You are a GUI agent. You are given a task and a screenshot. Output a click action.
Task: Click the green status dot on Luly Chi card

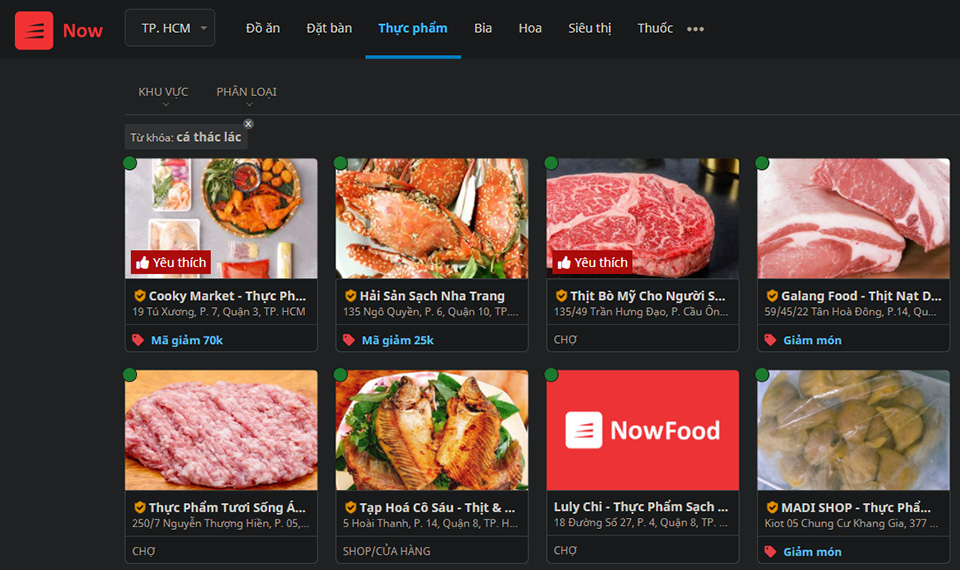pyautogui.click(x=551, y=375)
